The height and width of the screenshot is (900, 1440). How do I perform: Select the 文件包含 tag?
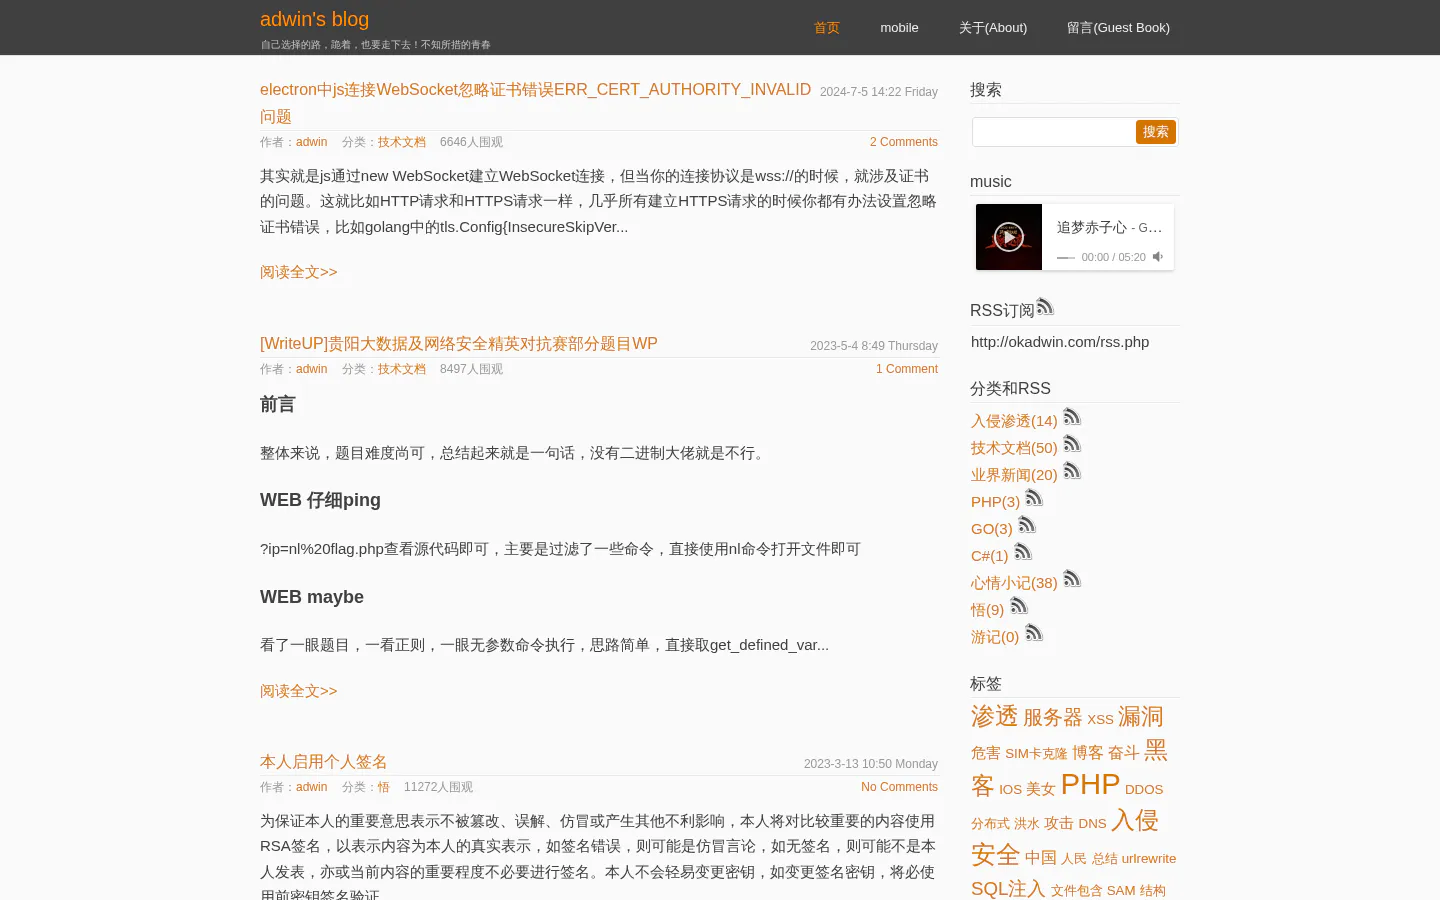click(x=1076, y=891)
